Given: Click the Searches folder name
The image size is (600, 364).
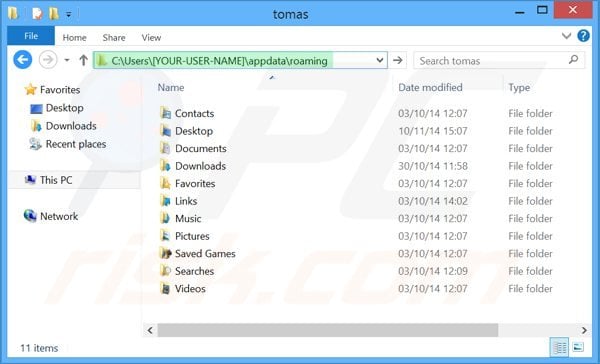Looking at the screenshot, I should (x=194, y=271).
